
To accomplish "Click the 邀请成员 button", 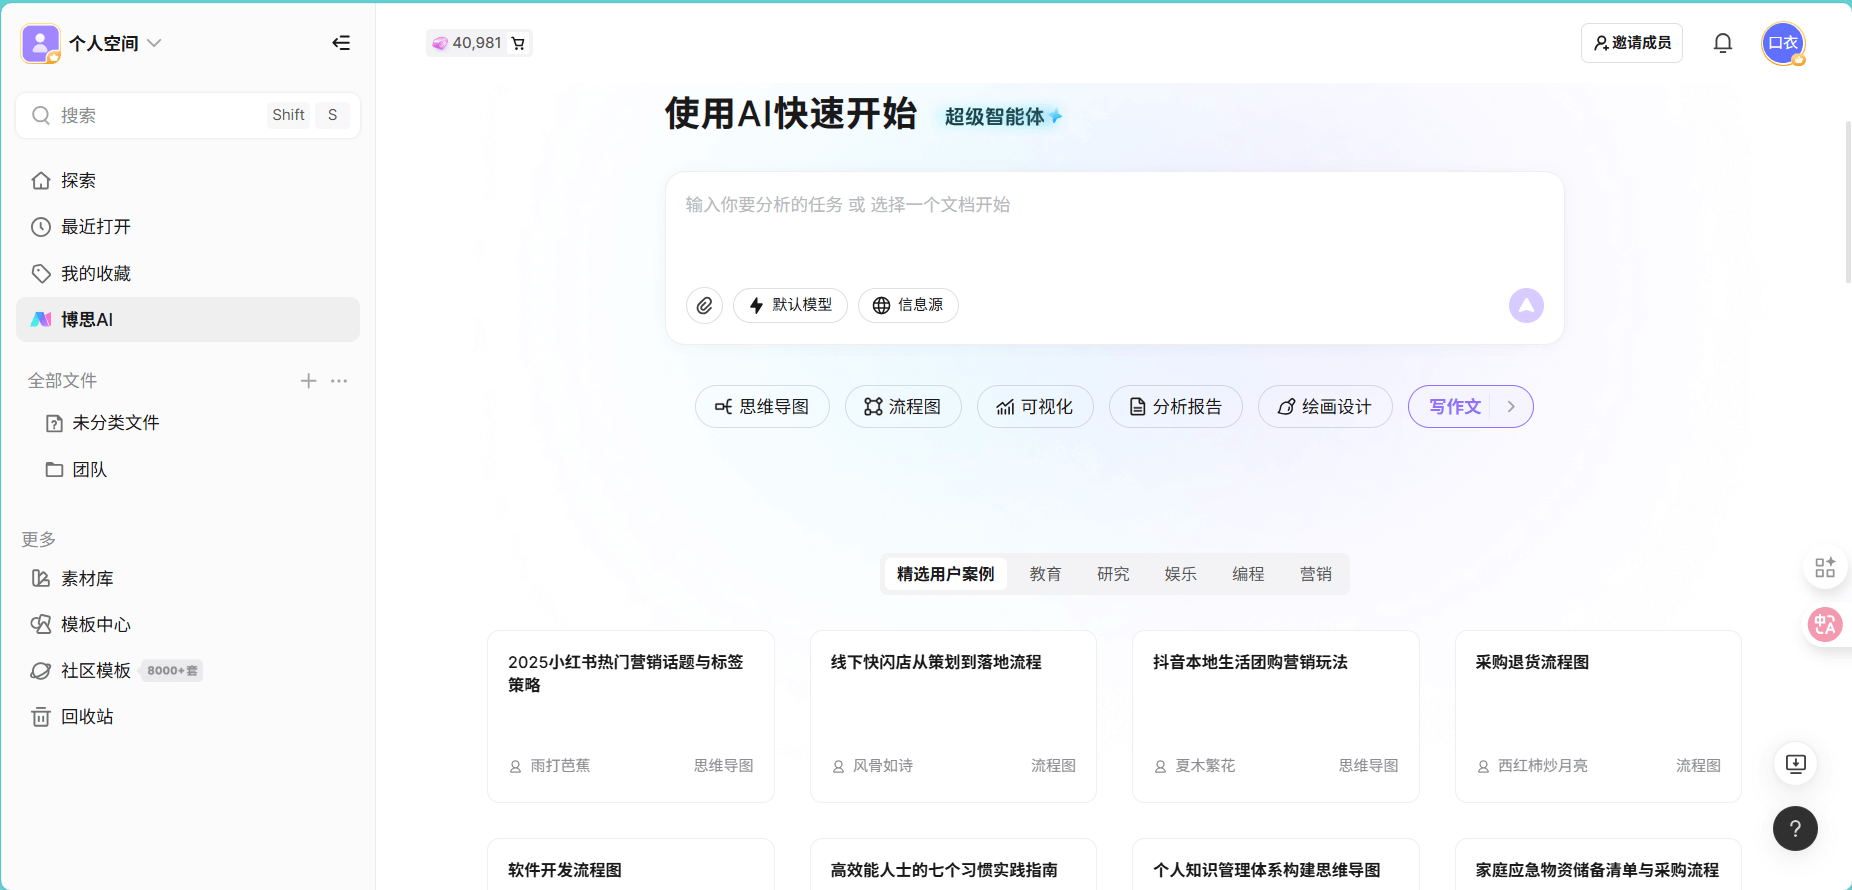I will point(1631,43).
